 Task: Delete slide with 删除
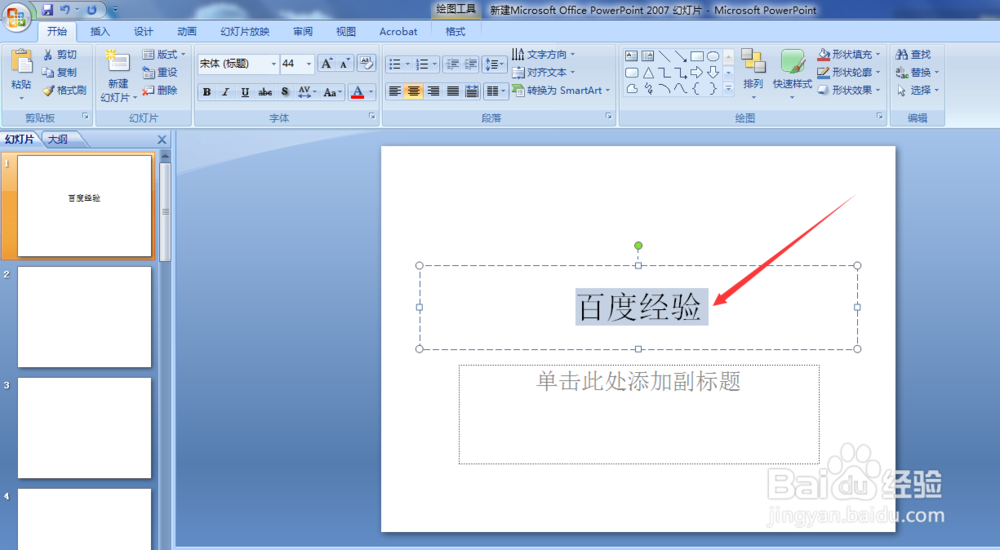click(159, 90)
